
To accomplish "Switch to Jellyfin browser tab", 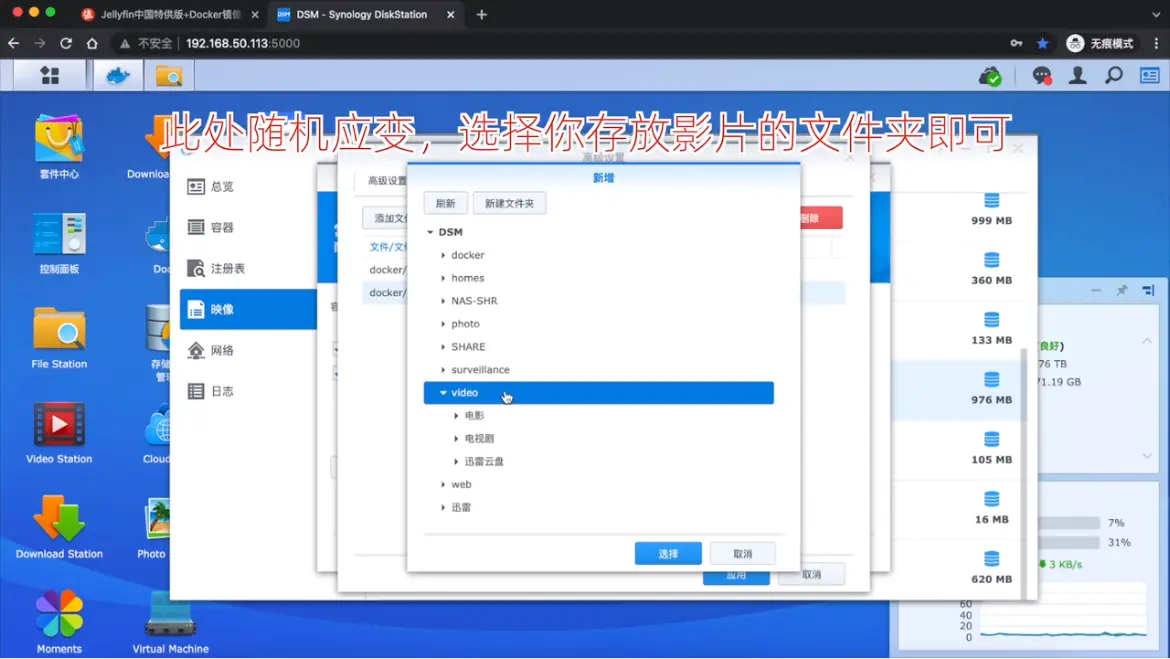I will (170, 15).
